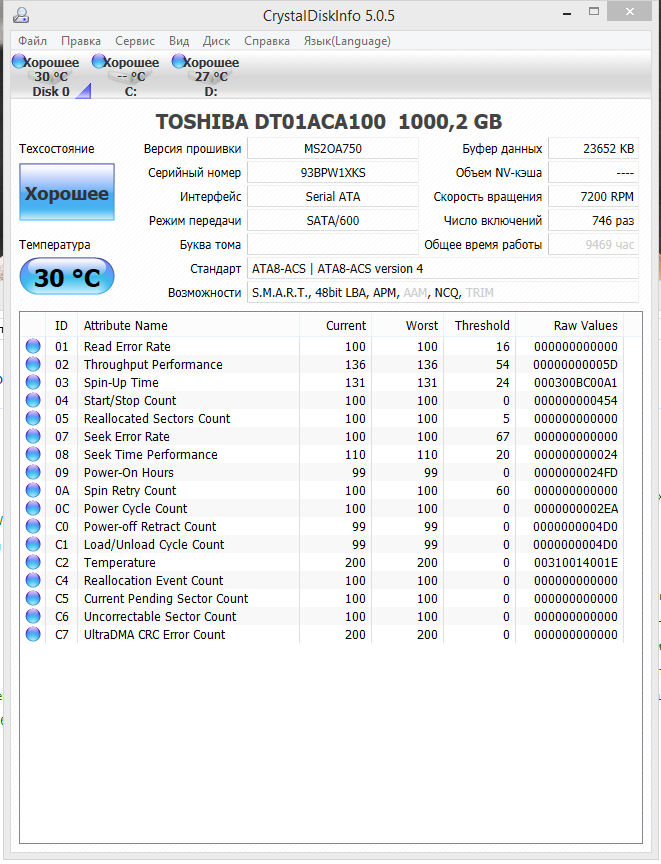The image size is (661, 864).
Task: Click the status orb for Power Cycle Count
Action: coord(33,508)
